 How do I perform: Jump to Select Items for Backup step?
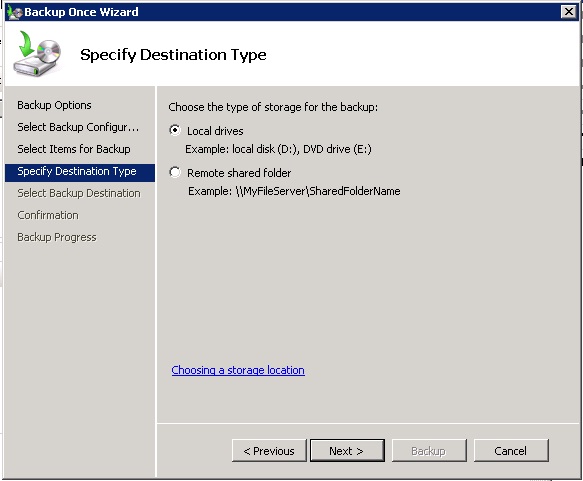[x=74, y=149]
